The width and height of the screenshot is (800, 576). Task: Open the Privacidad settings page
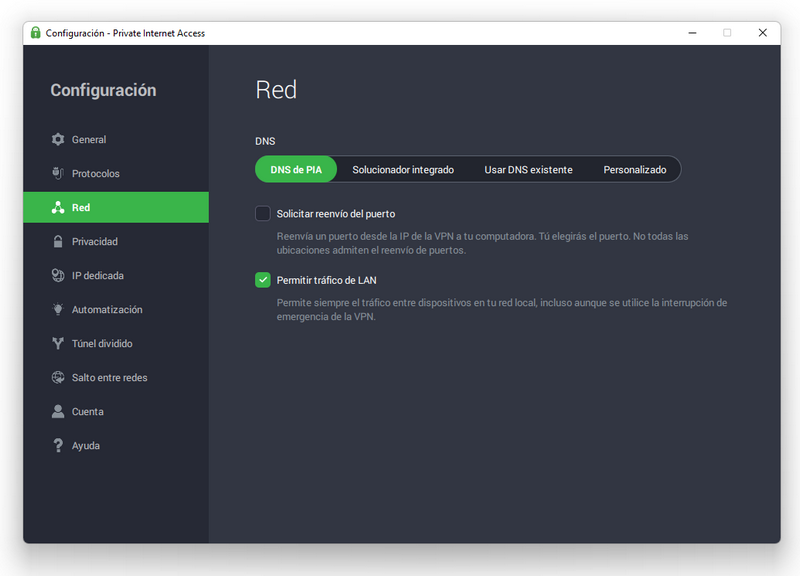point(116,241)
